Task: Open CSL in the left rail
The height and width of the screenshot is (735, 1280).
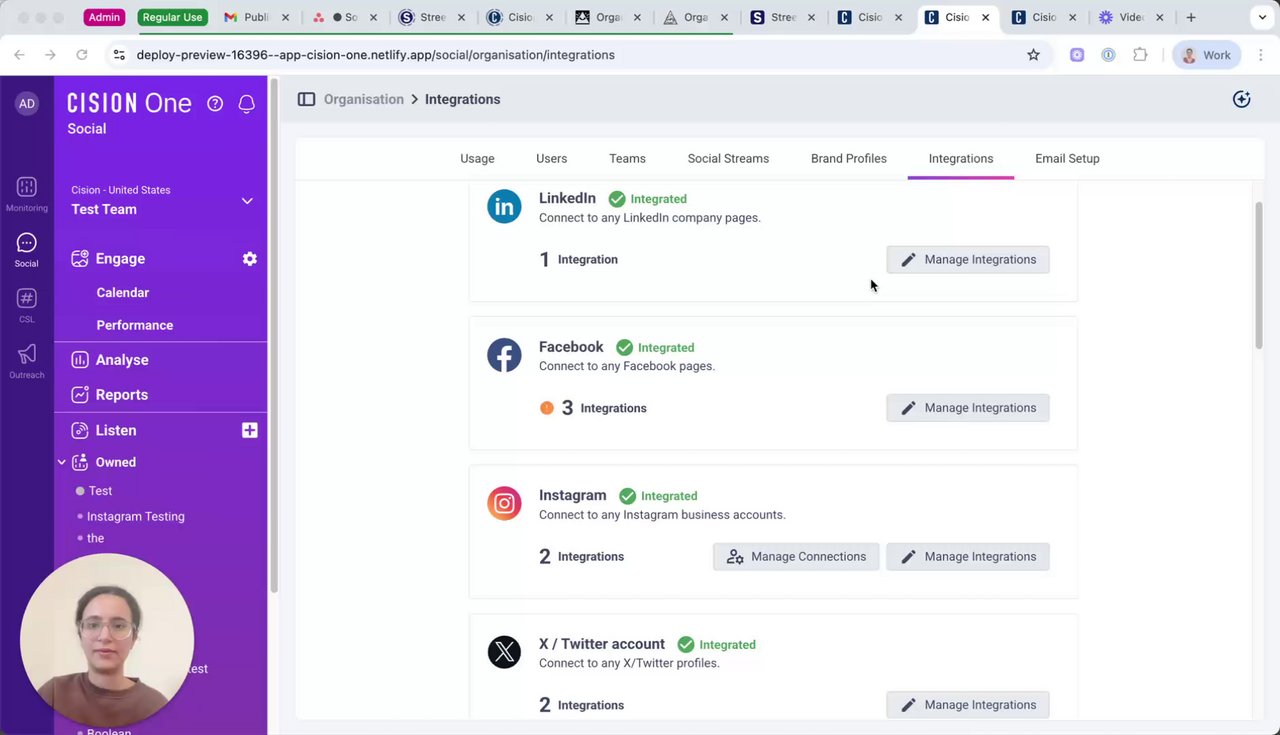Action: click(27, 306)
